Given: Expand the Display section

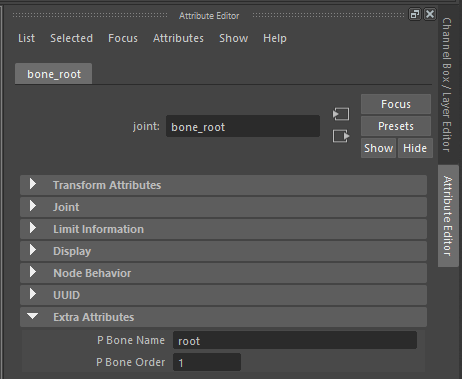Looking at the screenshot, I should point(223,251).
